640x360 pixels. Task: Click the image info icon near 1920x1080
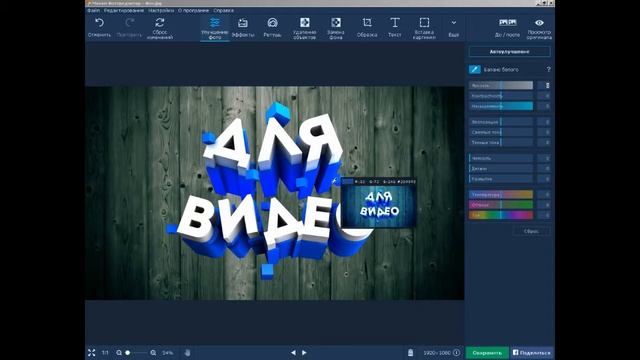coord(457,353)
